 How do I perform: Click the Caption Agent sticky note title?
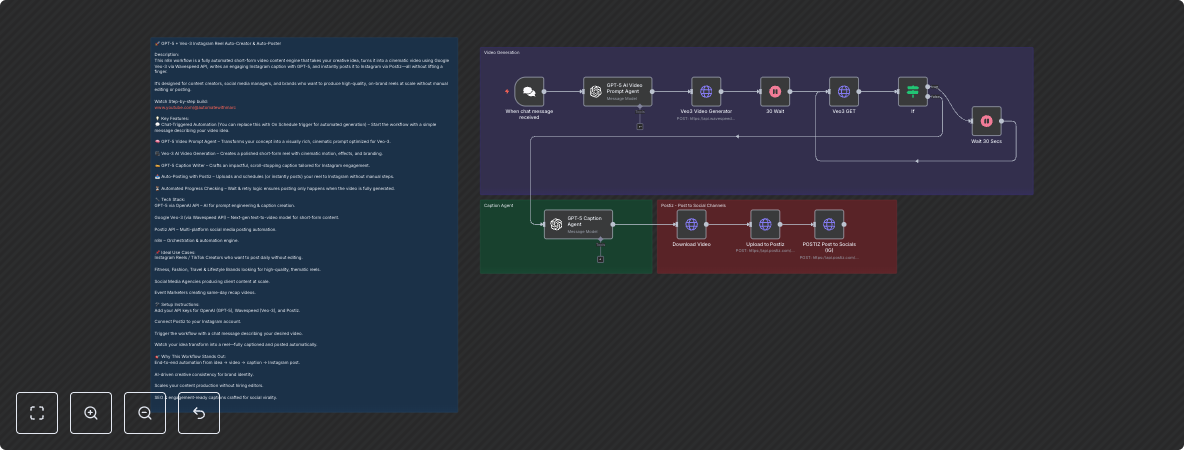pos(498,205)
